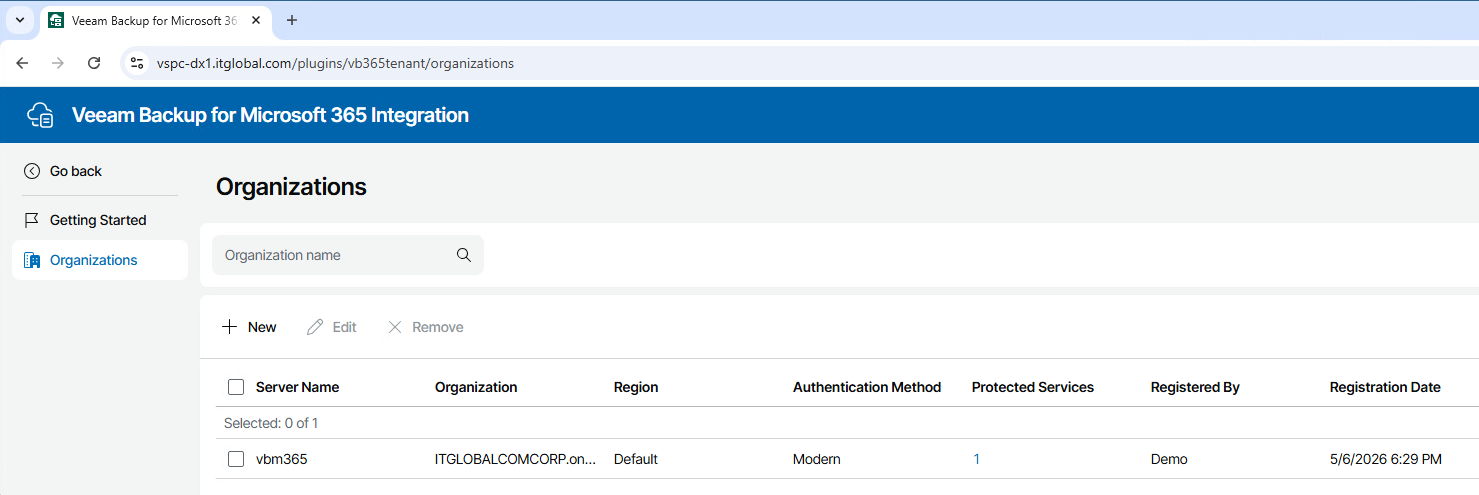Click the Remove button label
Viewport: 1479px width, 495px height.
point(438,327)
